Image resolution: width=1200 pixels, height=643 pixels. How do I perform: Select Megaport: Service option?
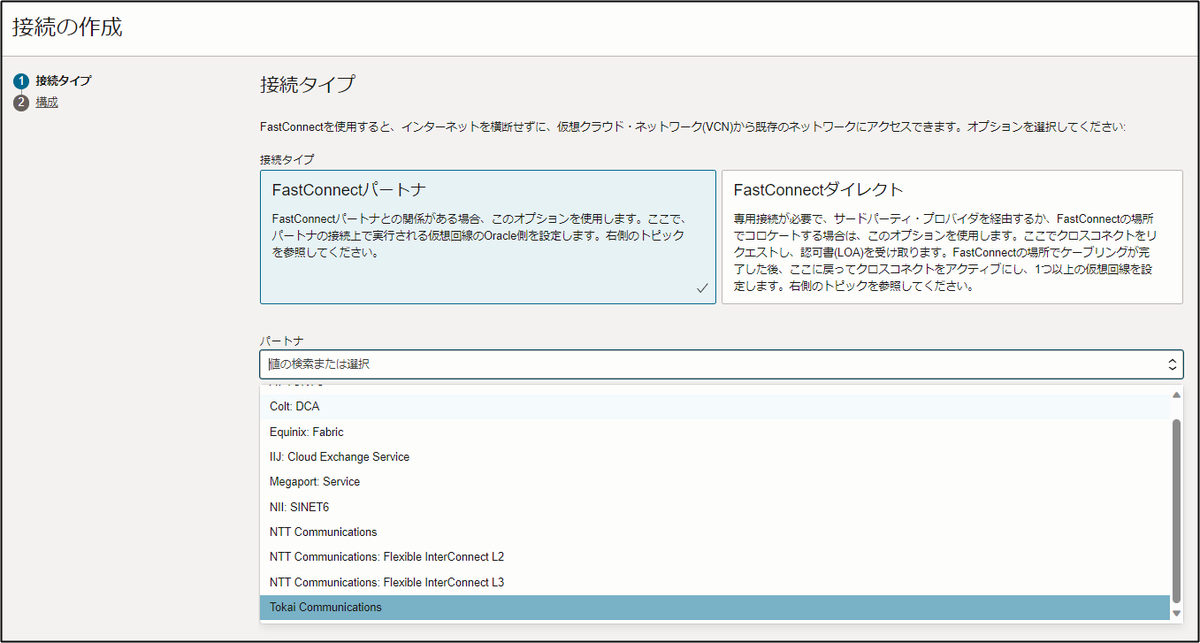pyautogui.click(x=714, y=482)
